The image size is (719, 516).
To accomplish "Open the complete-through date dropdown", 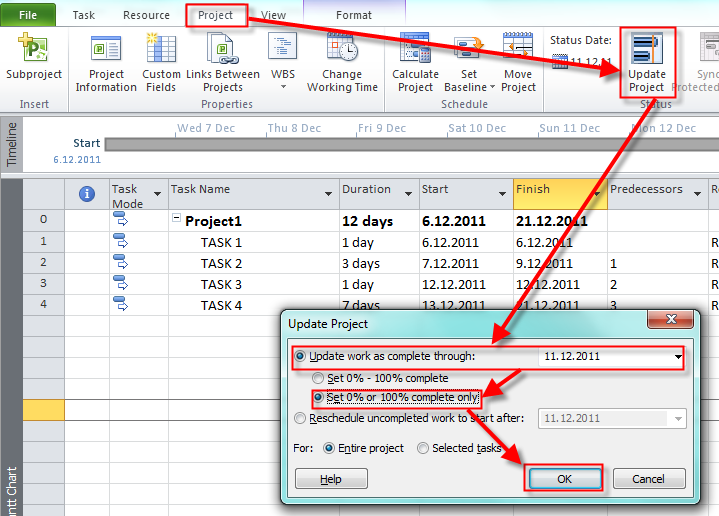I will point(678,356).
